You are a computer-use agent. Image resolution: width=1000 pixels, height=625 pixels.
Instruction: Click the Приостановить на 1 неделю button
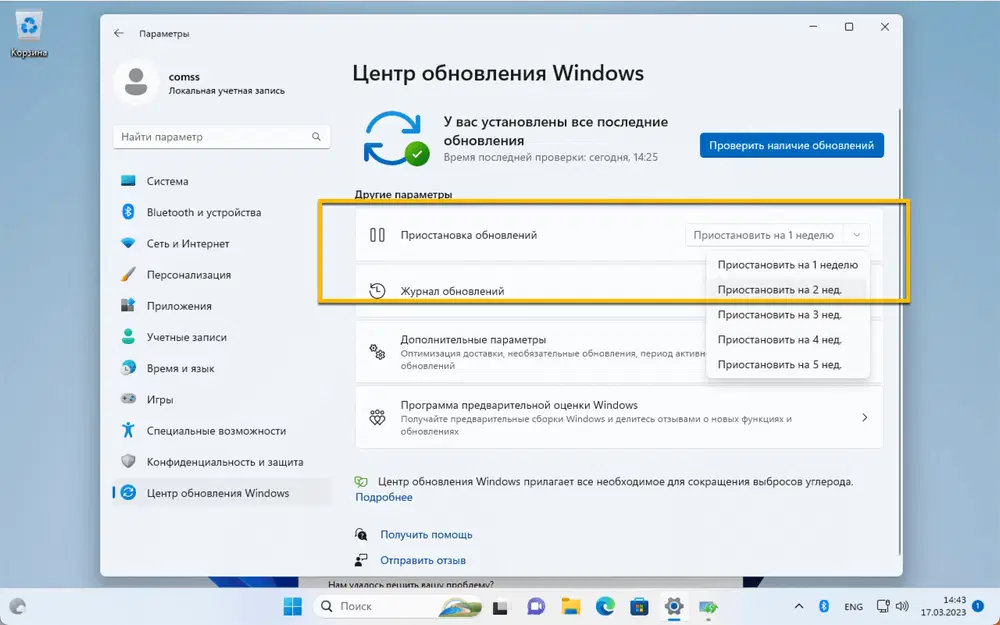[x=764, y=235]
